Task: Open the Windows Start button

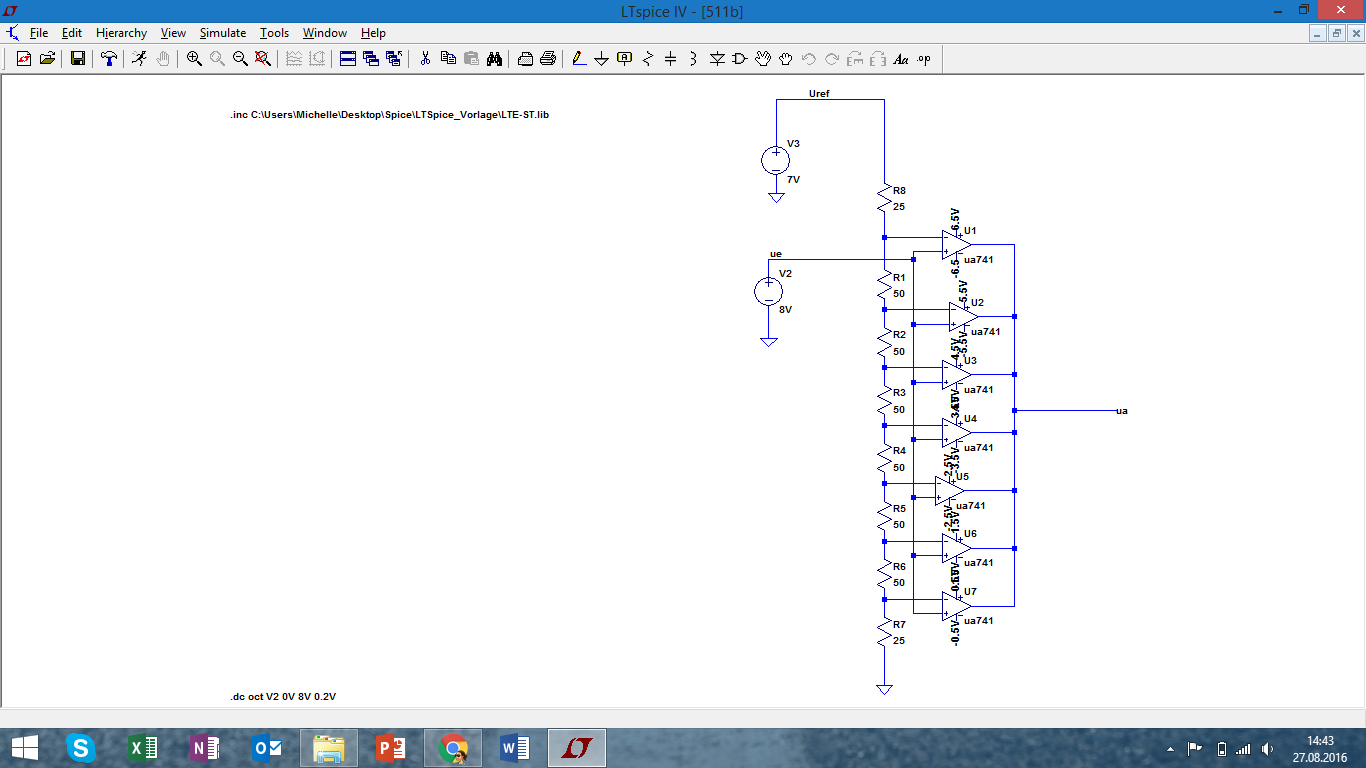Action: [24, 747]
